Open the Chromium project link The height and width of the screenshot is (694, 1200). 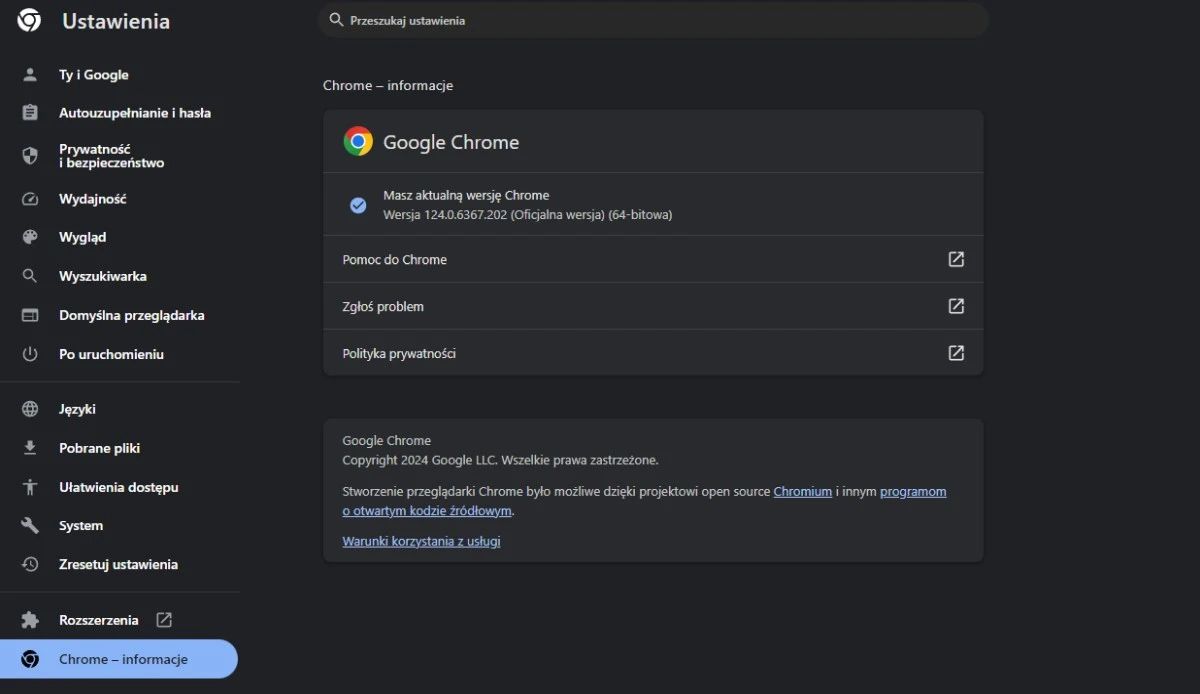pyautogui.click(x=803, y=491)
